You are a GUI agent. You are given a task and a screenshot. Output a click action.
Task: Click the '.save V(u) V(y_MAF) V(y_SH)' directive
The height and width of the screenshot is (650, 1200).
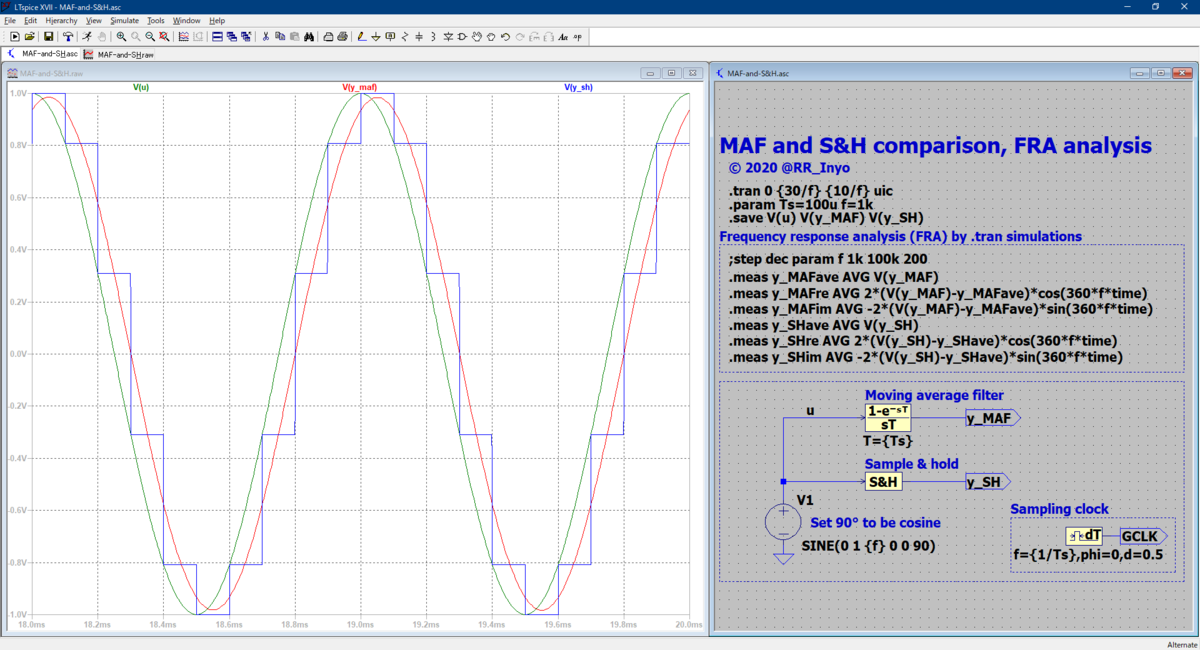tap(826, 217)
